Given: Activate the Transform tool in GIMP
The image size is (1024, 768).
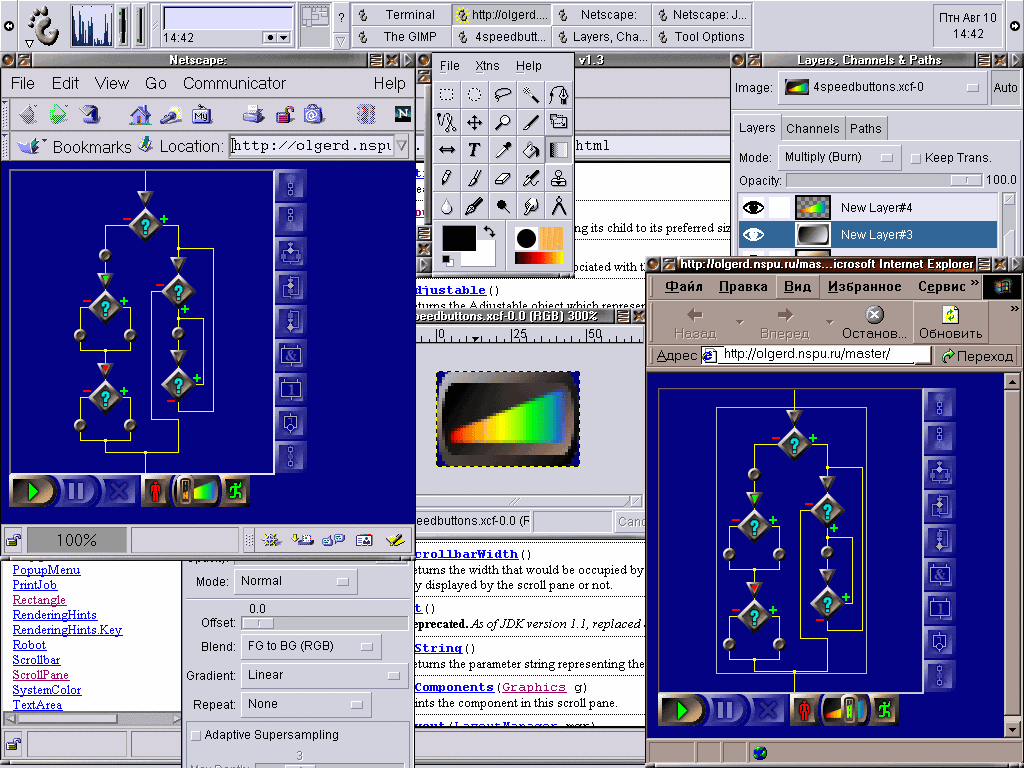Looking at the screenshot, I should [x=559, y=122].
